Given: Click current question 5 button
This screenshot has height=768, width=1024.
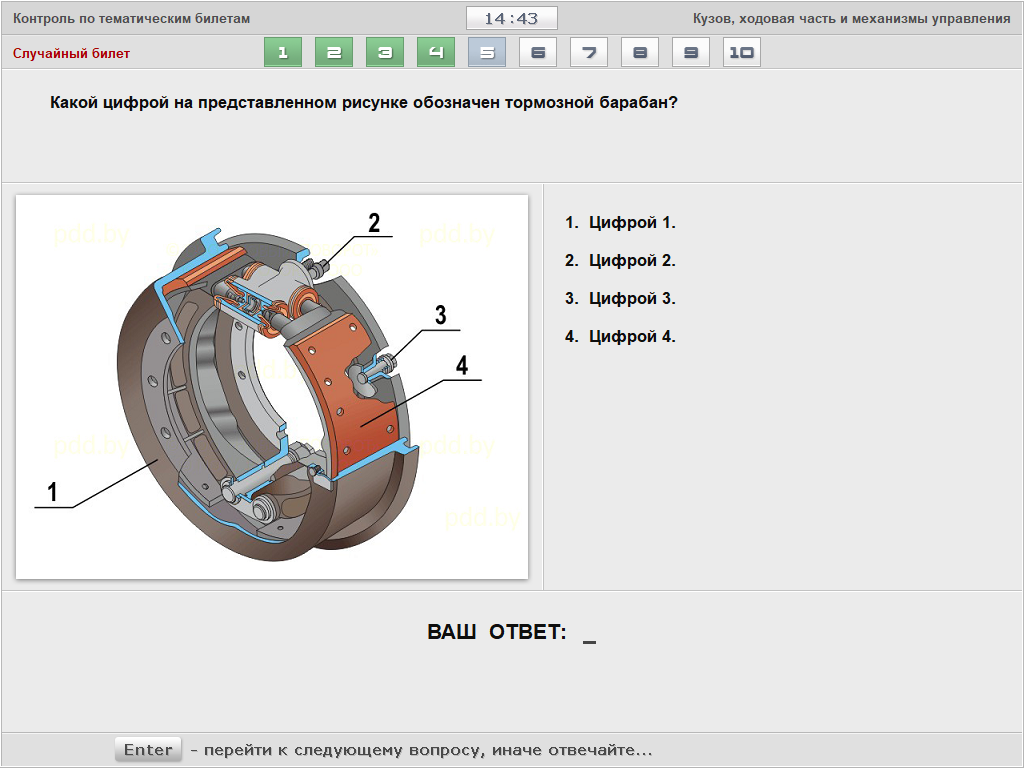Looking at the screenshot, I should [x=487, y=53].
